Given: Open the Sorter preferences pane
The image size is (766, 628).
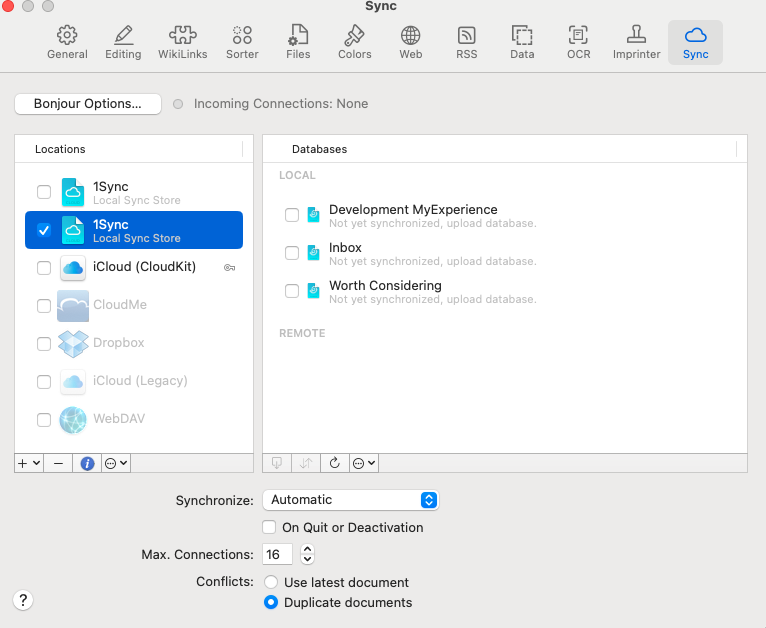Looking at the screenshot, I should tap(242, 42).
